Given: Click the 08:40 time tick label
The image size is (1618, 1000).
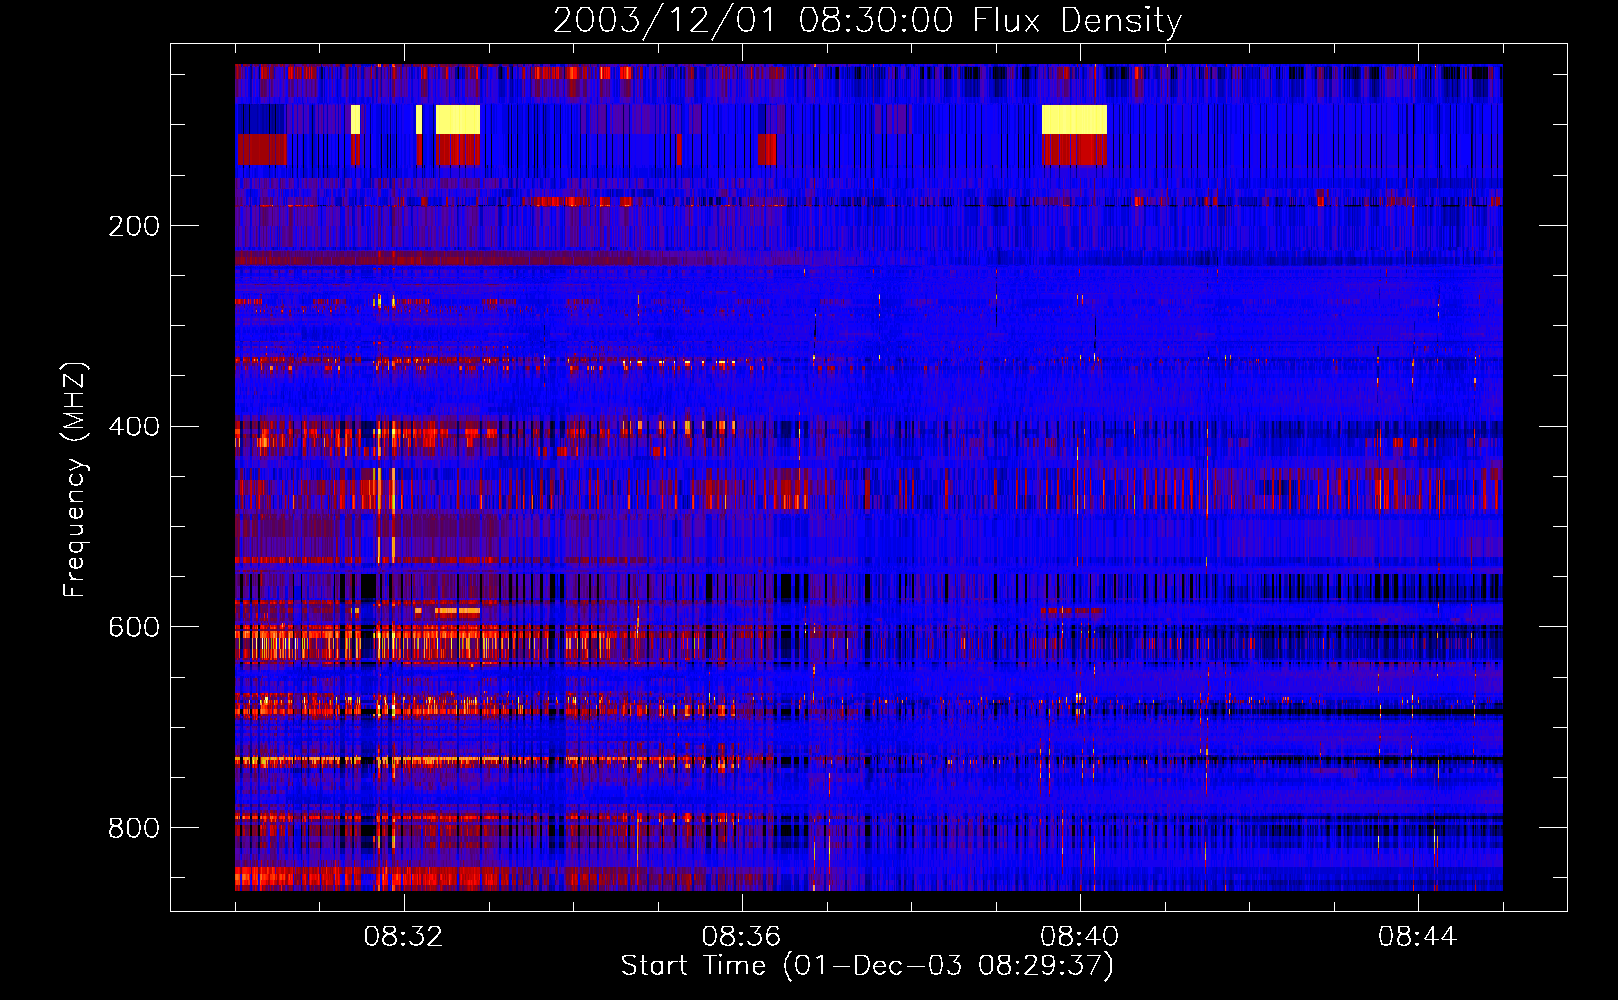Looking at the screenshot, I should tap(1079, 937).
